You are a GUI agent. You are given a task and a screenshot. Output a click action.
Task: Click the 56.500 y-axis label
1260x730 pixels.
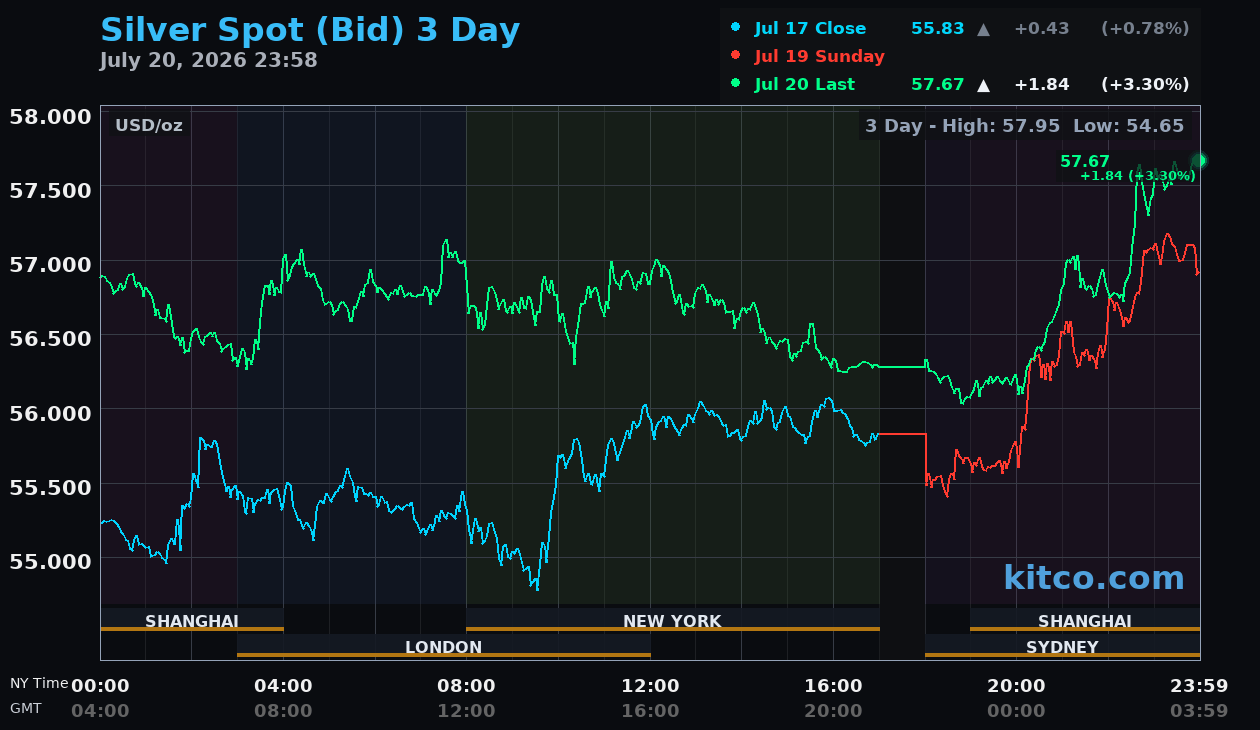tap(50, 338)
